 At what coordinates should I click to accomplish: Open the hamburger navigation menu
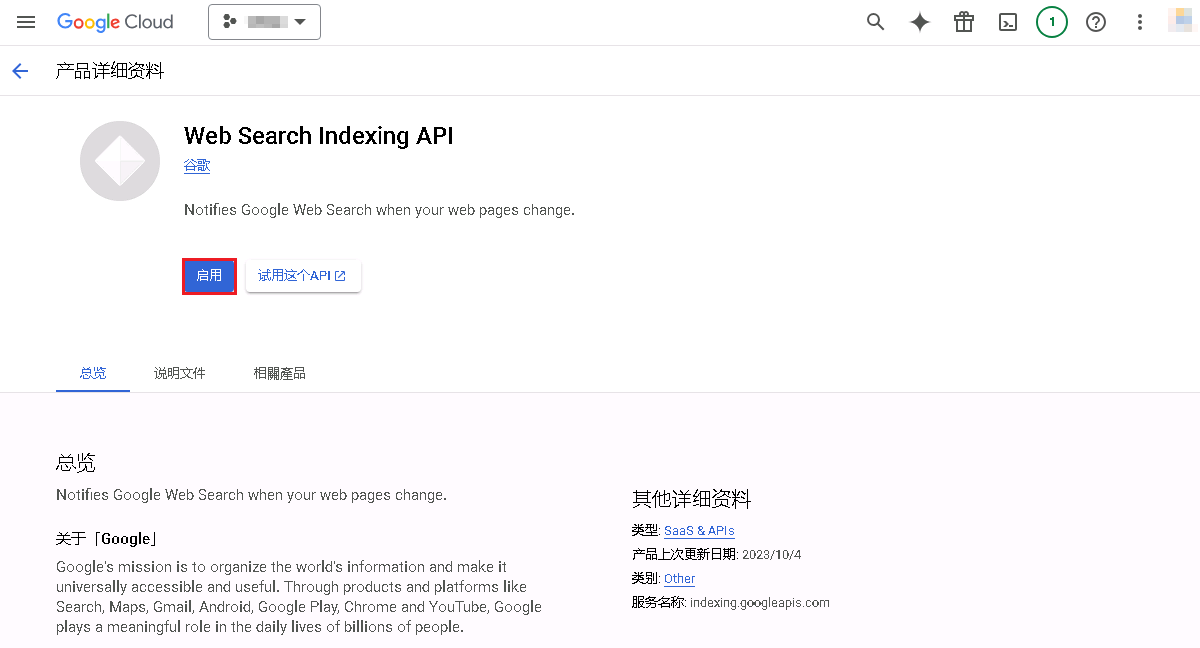(x=26, y=22)
